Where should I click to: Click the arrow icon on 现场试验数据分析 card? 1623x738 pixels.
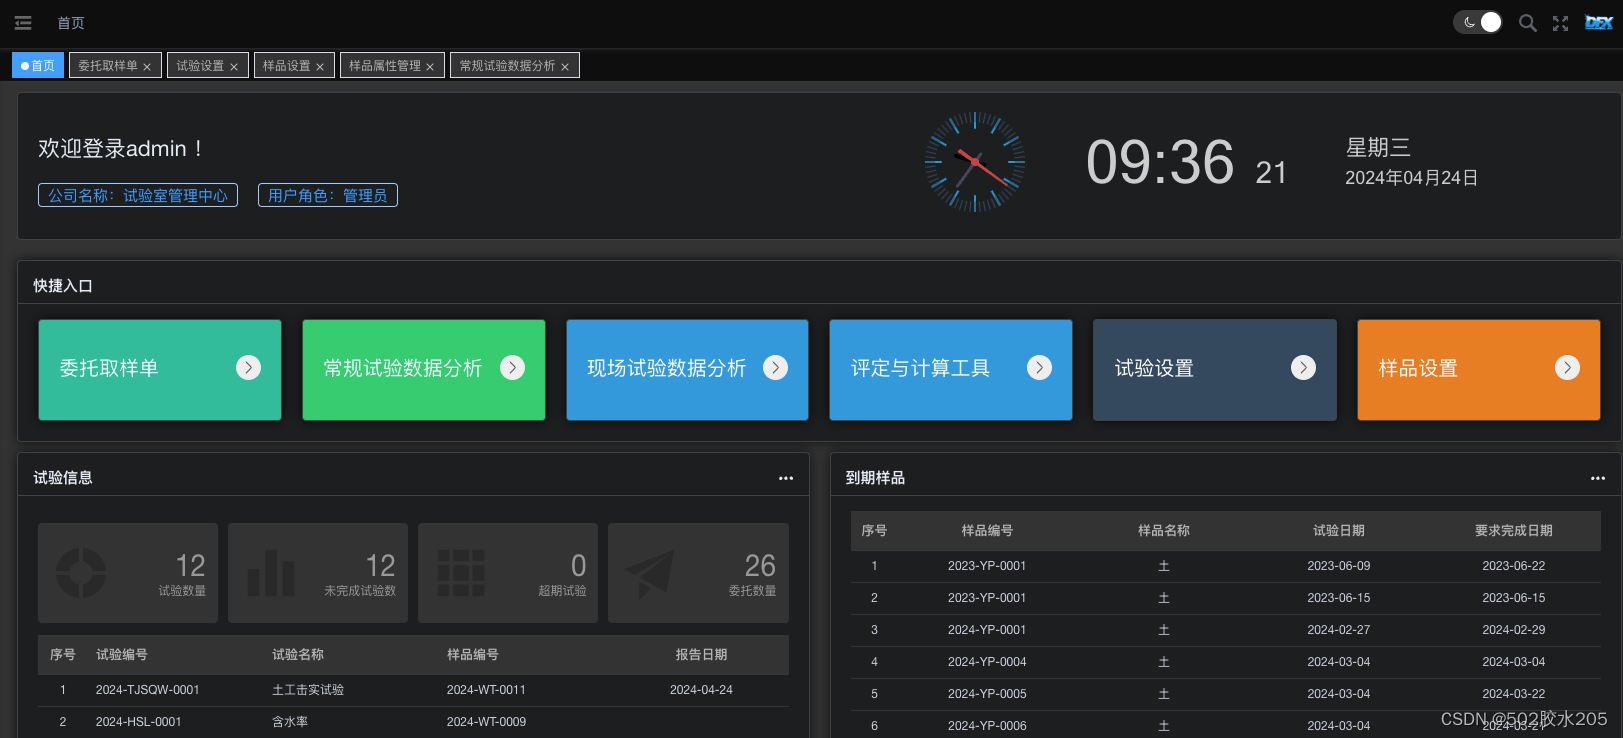775,368
